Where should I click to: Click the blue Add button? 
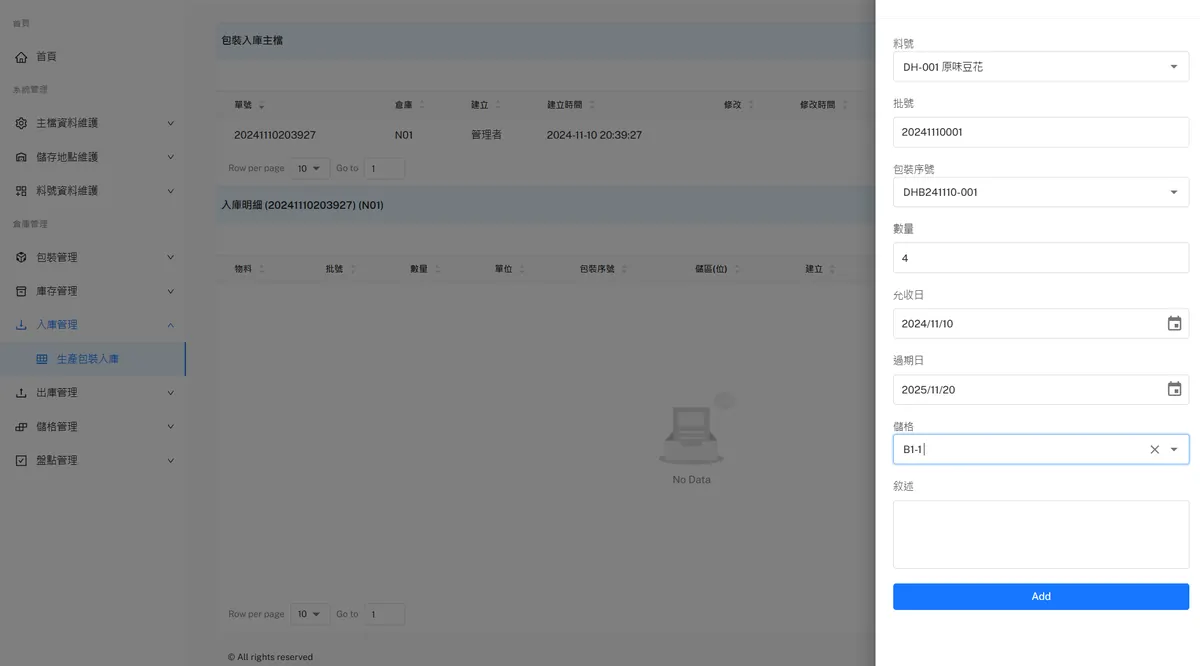click(x=1040, y=596)
